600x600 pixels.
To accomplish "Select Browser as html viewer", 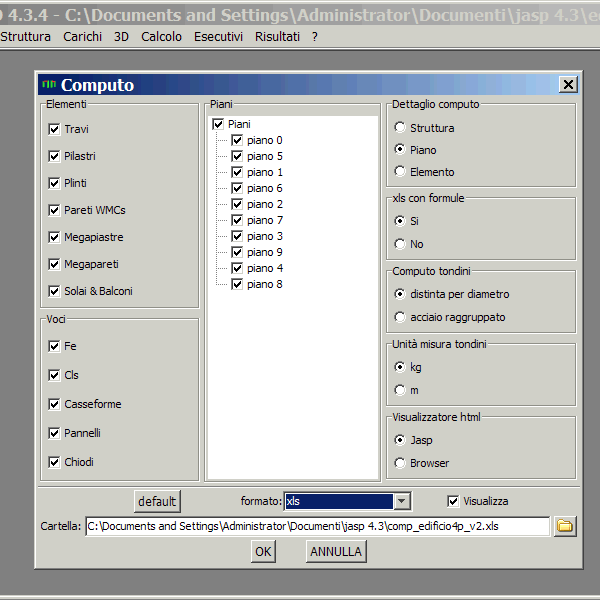I will pyautogui.click(x=399, y=463).
